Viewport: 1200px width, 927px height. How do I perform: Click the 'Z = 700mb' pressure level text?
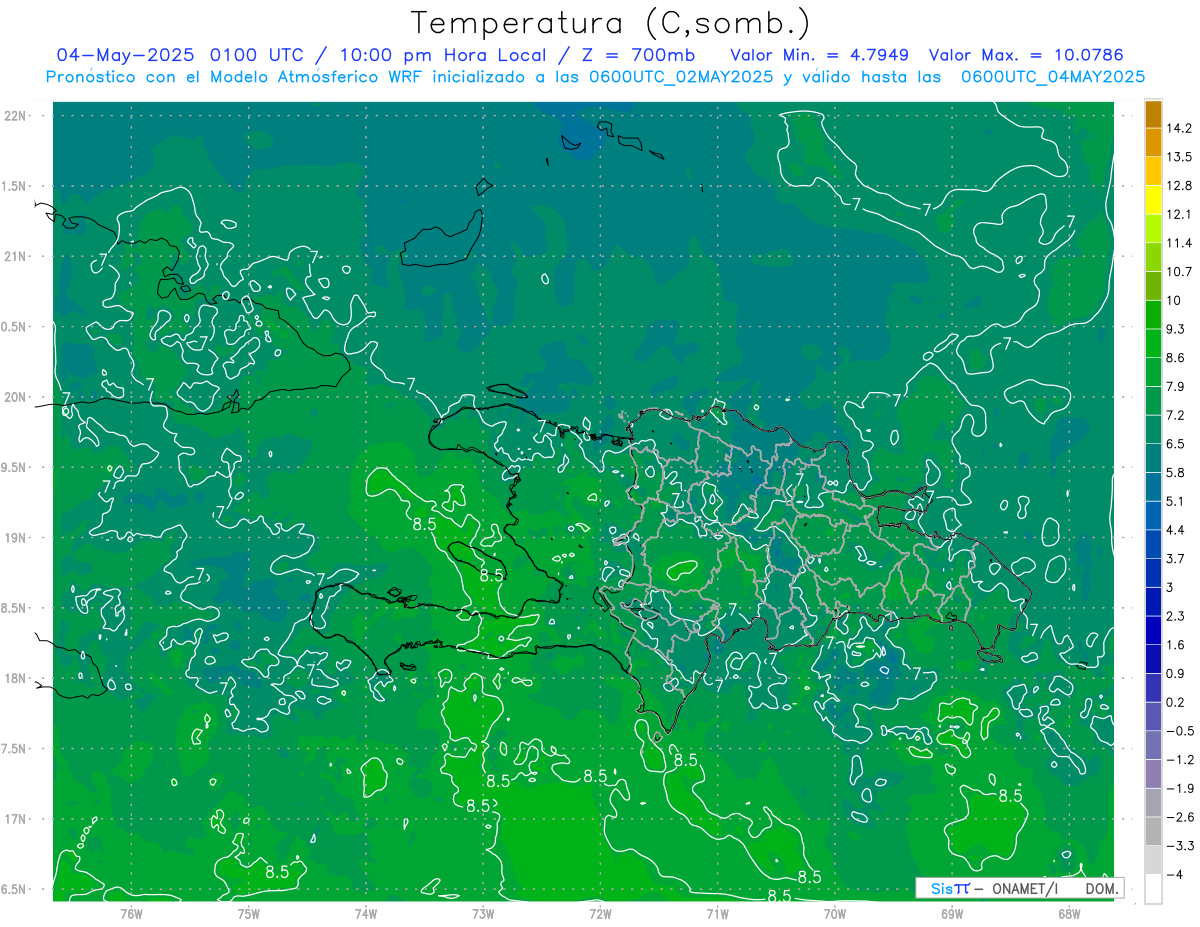(636, 54)
